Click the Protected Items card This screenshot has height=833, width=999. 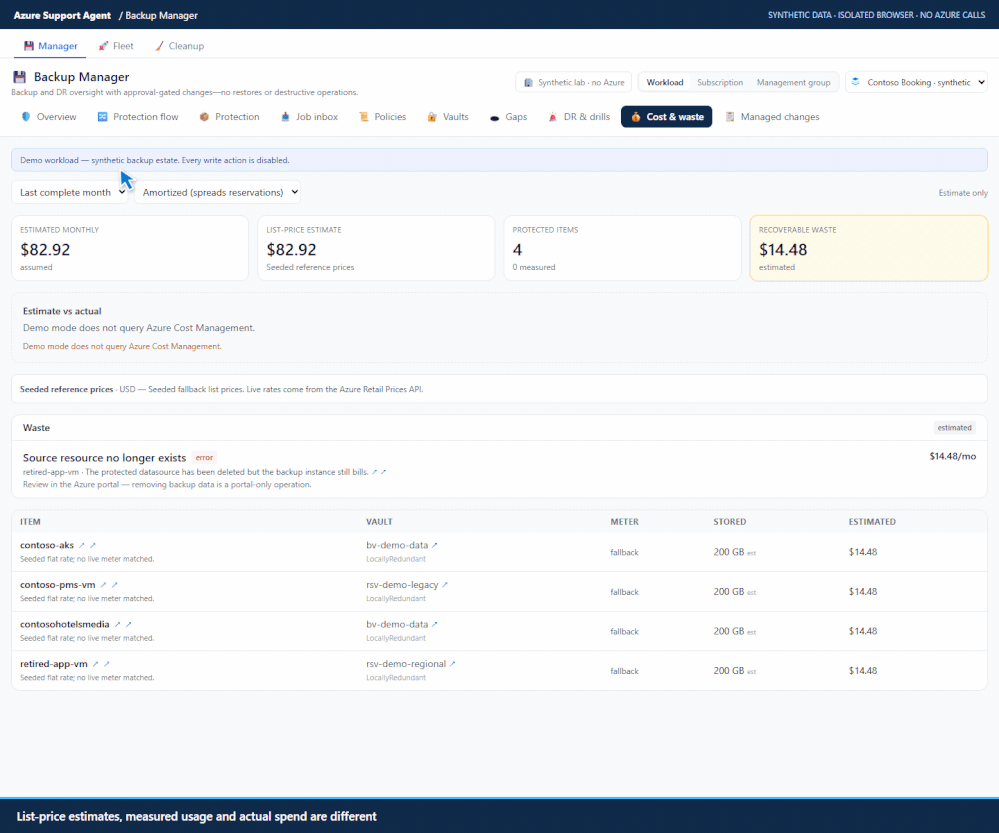tap(622, 248)
